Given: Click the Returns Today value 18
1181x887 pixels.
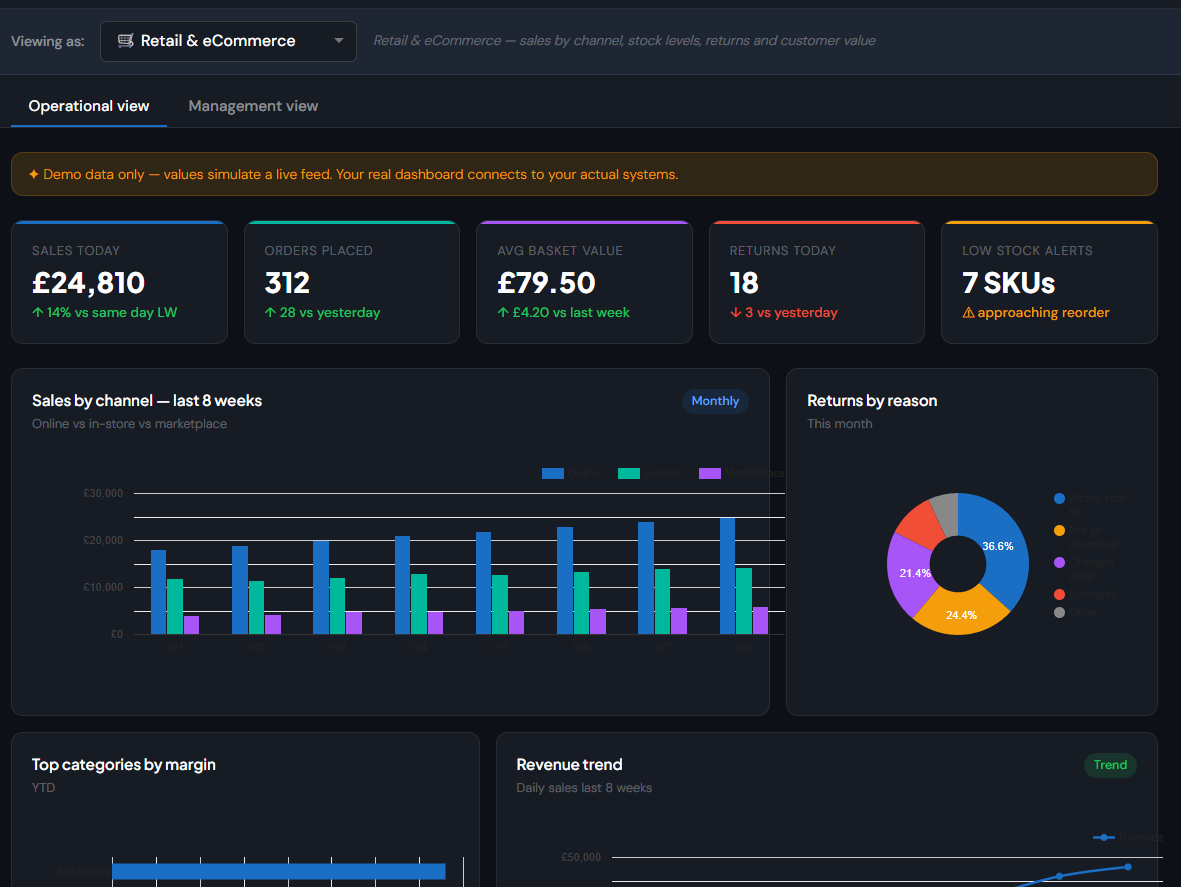Looking at the screenshot, I should point(744,283).
